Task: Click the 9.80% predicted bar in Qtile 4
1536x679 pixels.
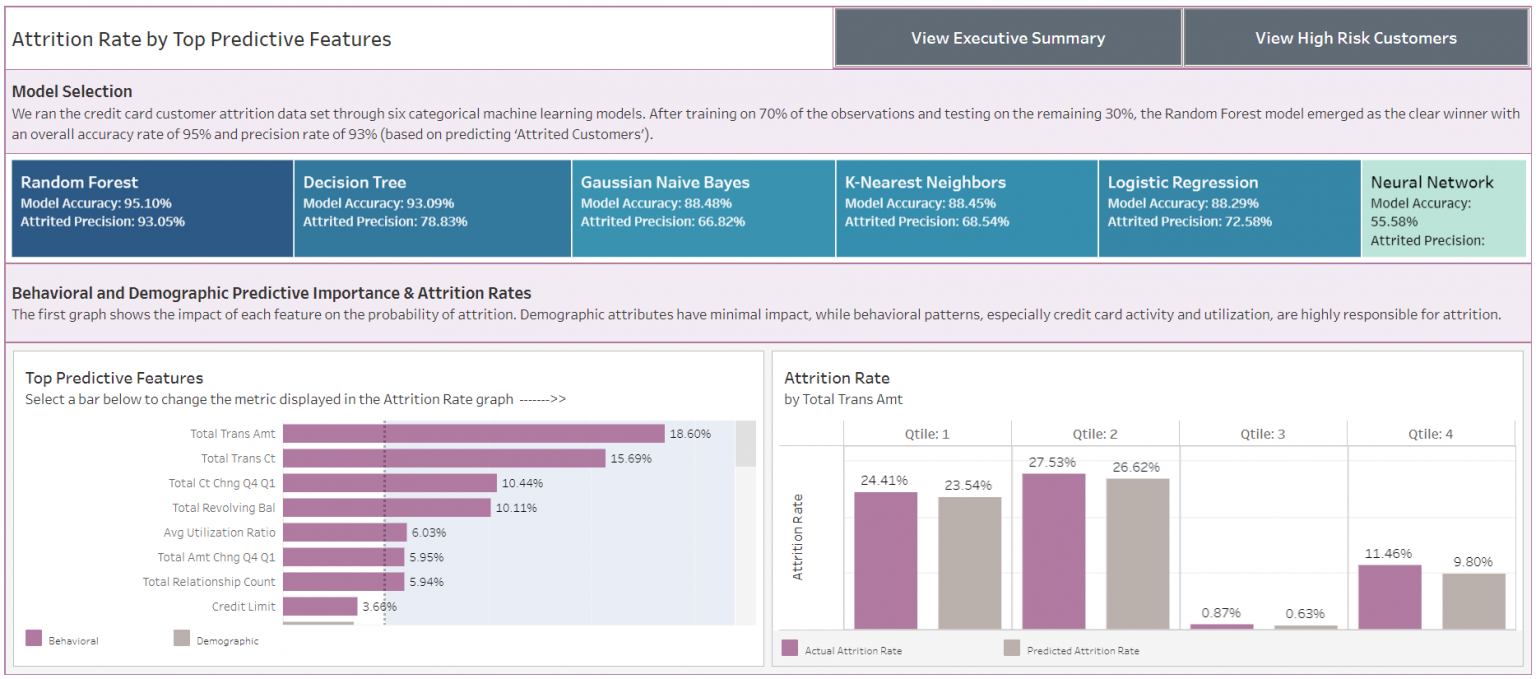Action: (x=1473, y=600)
